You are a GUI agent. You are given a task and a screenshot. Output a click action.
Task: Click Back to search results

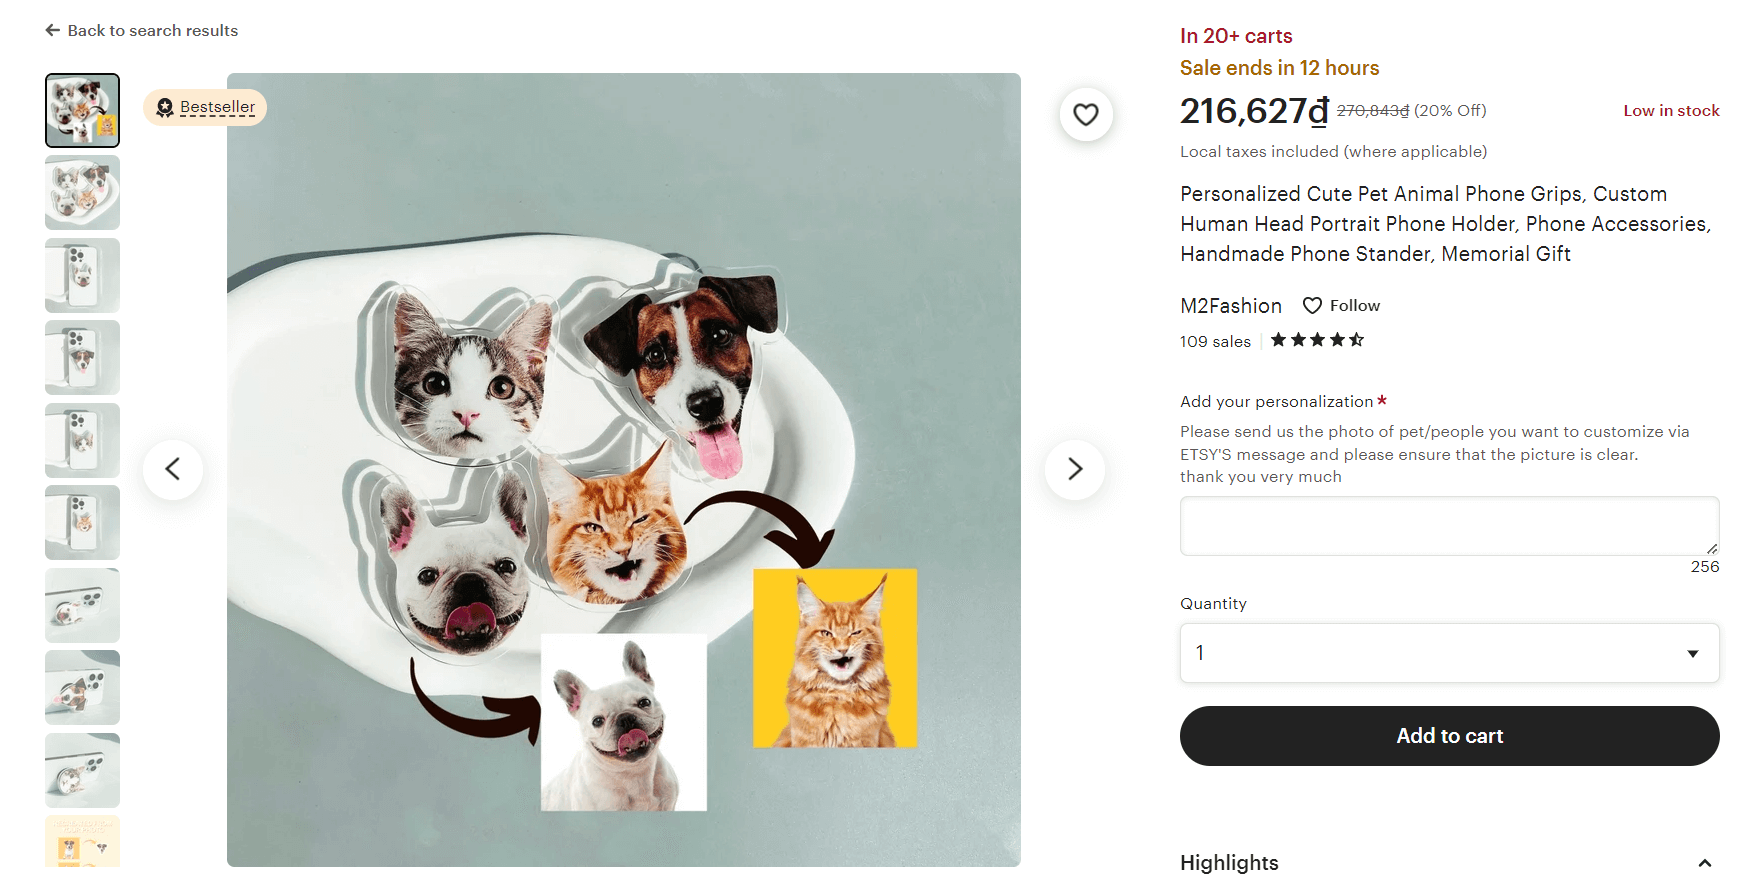coord(152,30)
